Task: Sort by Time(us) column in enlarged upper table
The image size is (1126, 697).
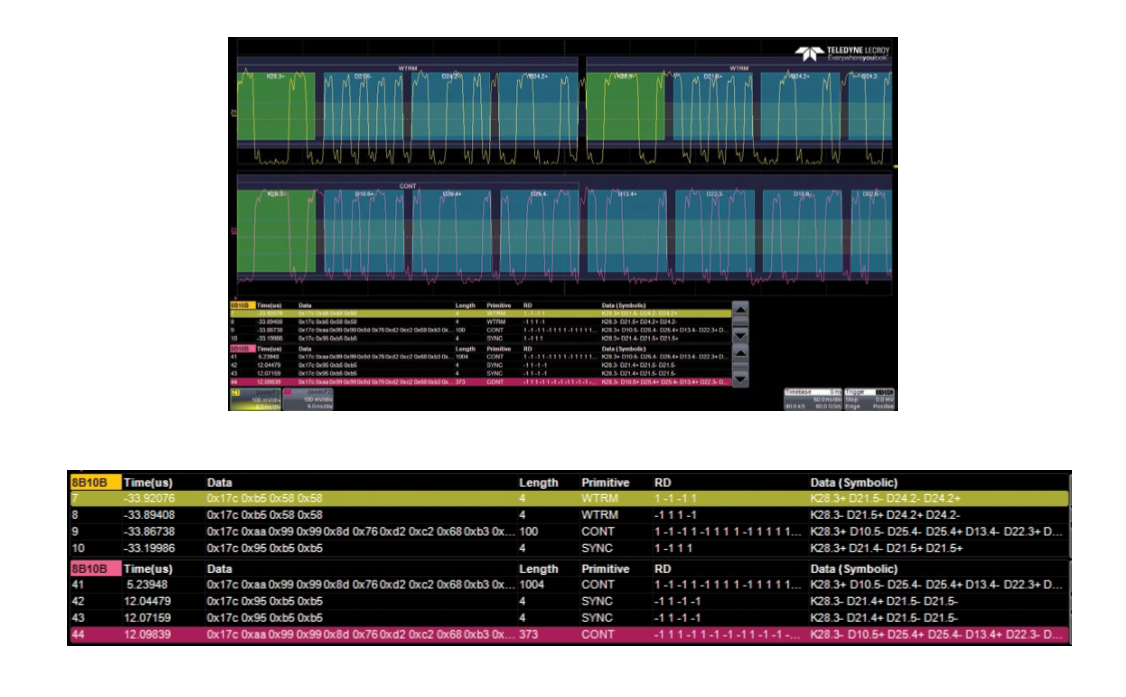Action: [147, 482]
